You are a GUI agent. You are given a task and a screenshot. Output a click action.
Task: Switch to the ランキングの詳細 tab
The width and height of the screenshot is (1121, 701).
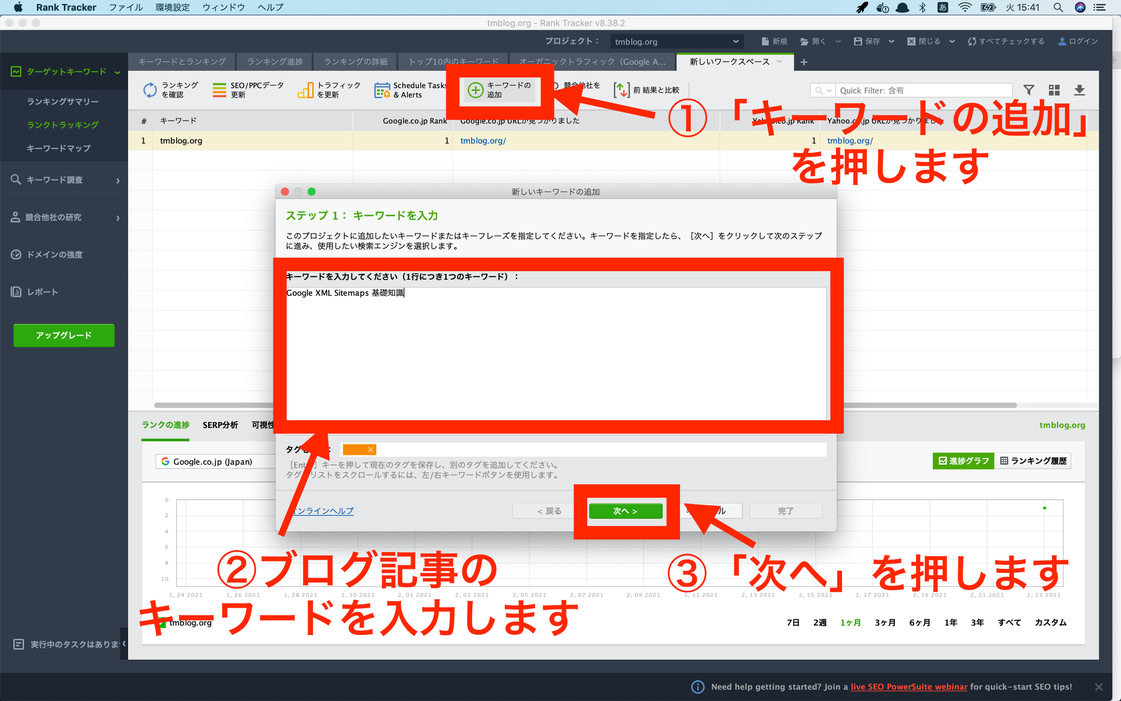click(355, 62)
